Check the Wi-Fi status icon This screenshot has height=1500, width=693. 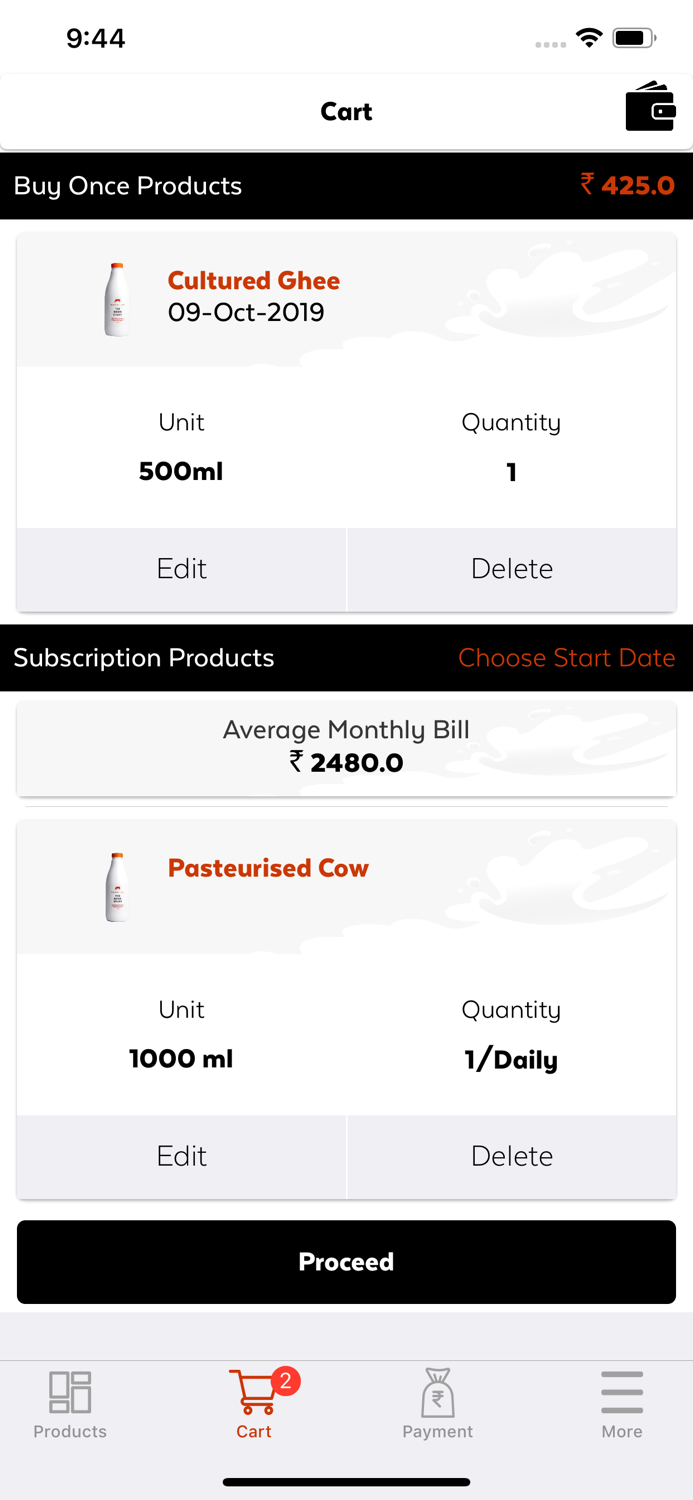pos(589,39)
